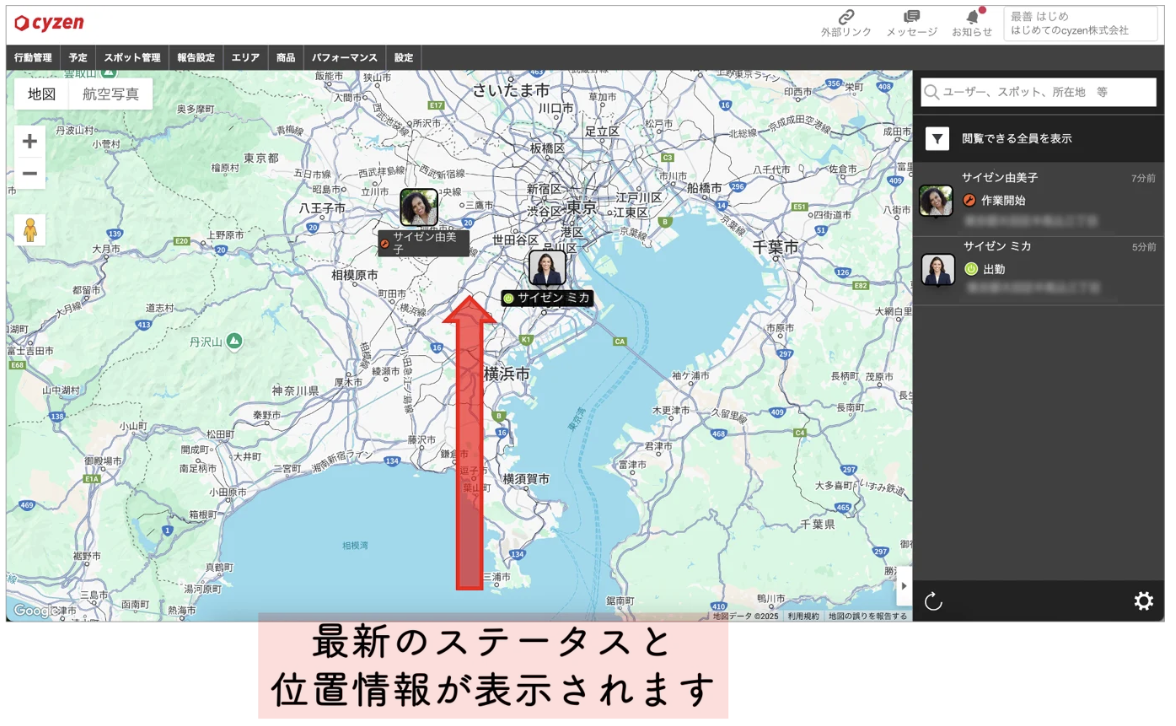Select サイゼン由美子 name in user list
This screenshot has height=726, width=1176.
(x=1000, y=178)
